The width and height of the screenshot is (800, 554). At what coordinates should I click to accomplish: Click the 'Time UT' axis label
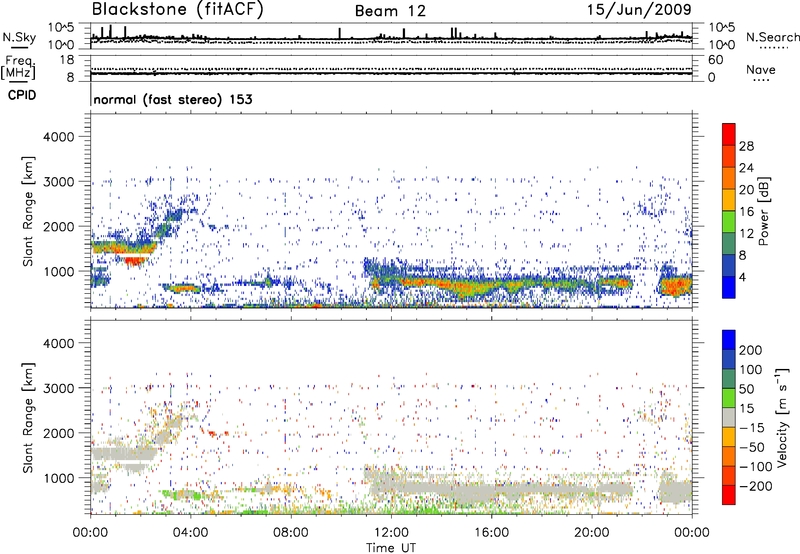click(391, 548)
